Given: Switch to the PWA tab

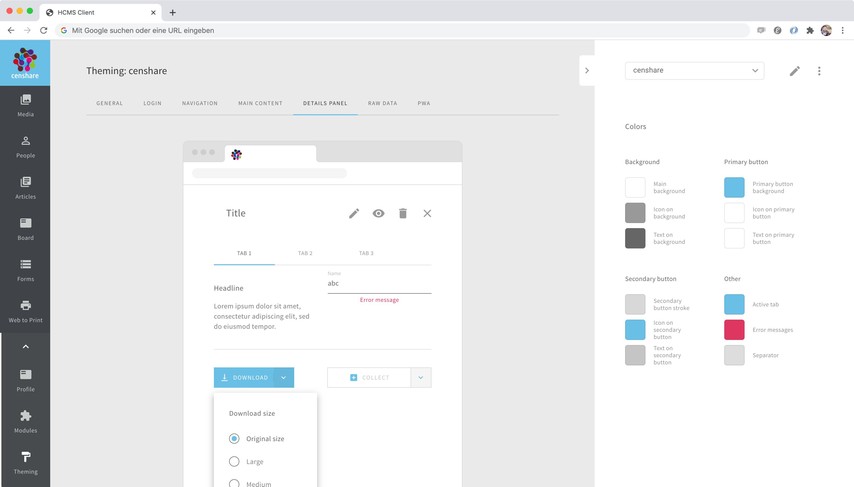Looking at the screenshot, I should click(424, 103).
